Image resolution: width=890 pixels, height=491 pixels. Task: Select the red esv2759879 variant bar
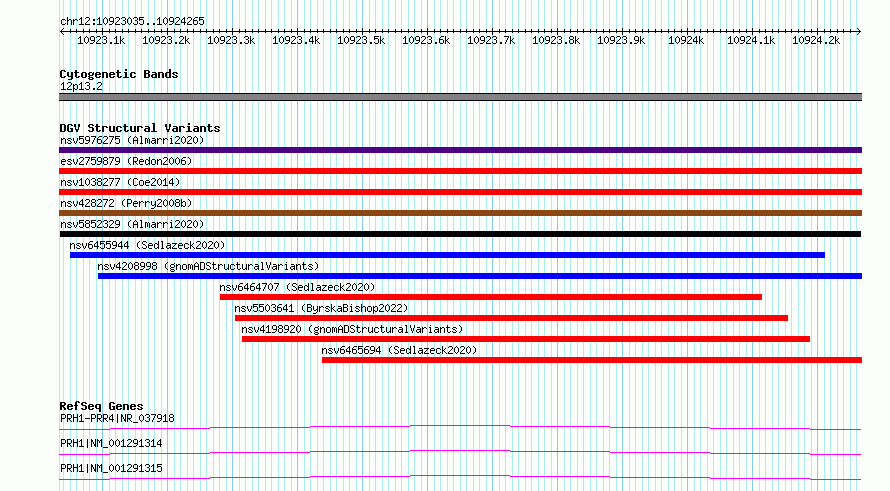click(460, 171)
